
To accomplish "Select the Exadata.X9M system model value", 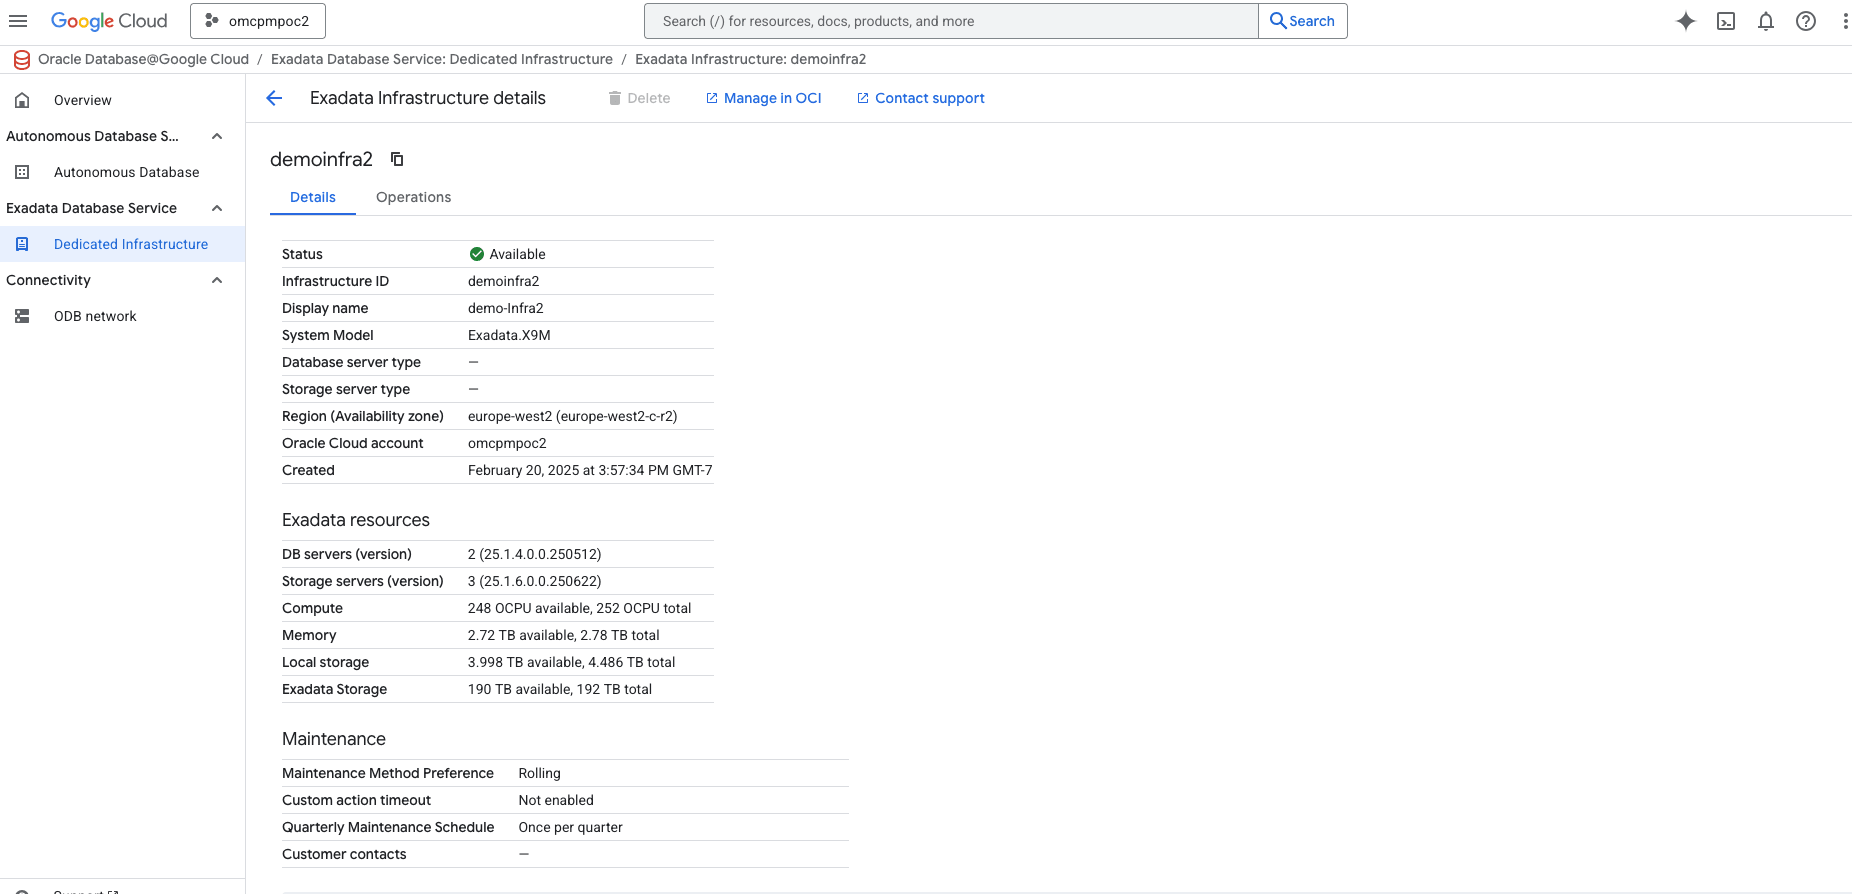I will pos(509,335).
